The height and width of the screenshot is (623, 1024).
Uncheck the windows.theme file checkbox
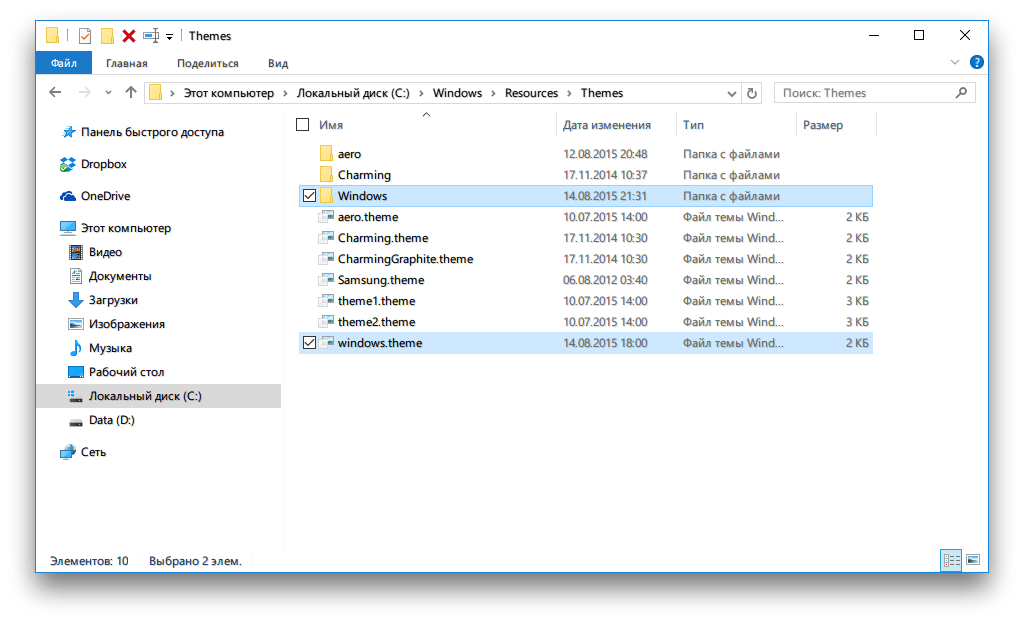coord(309,343)
